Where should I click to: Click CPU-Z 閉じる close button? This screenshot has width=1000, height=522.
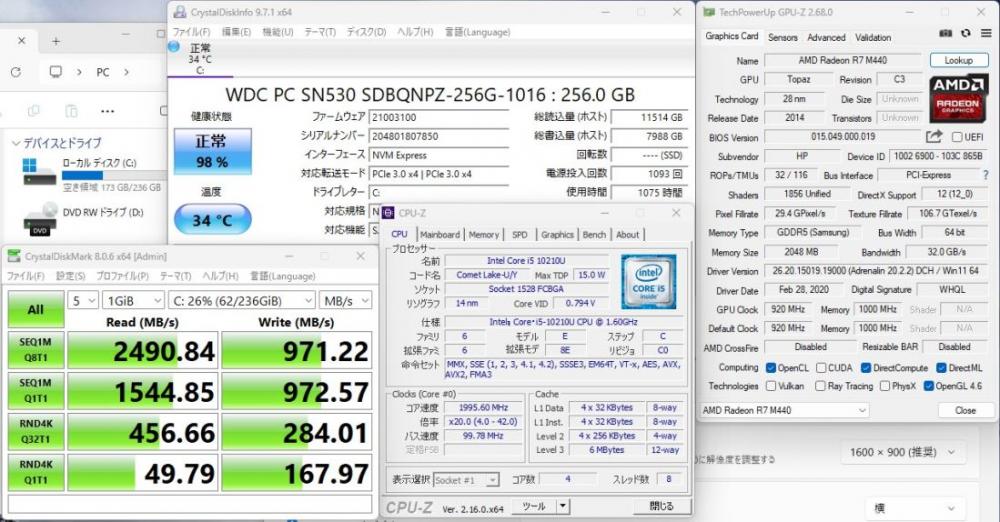click(x=661, y=506)
